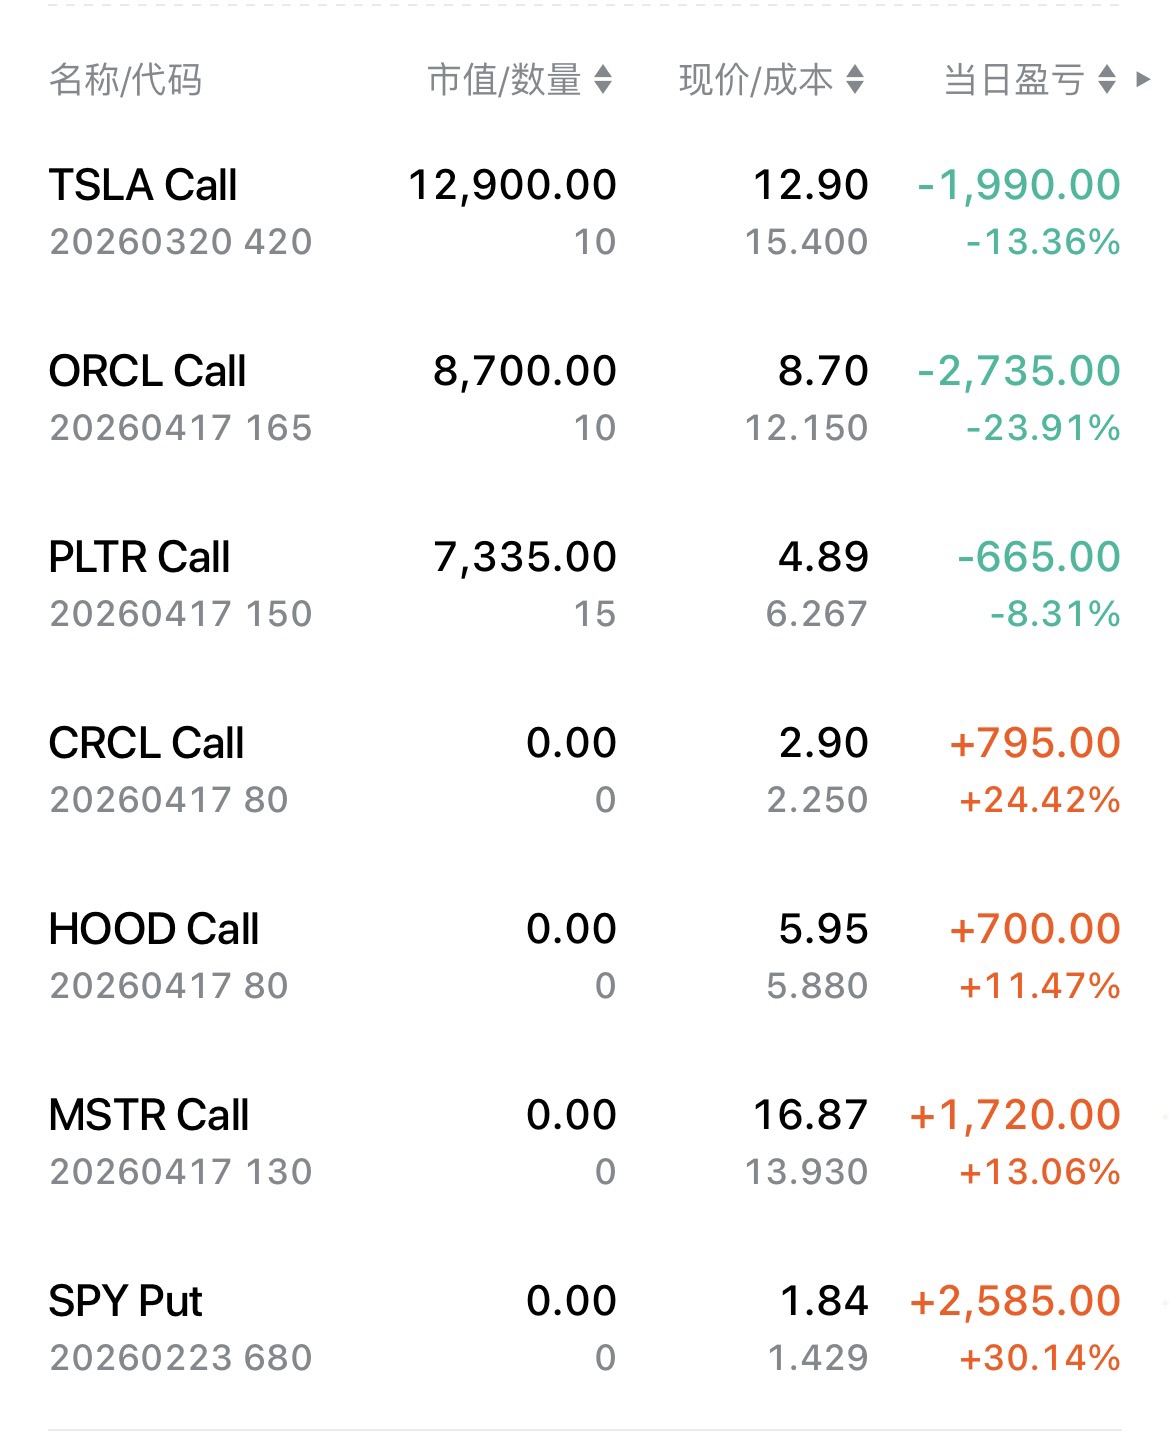
Task: Tap MSTR Call's current price 16.87
Action: click(810, 1116)
